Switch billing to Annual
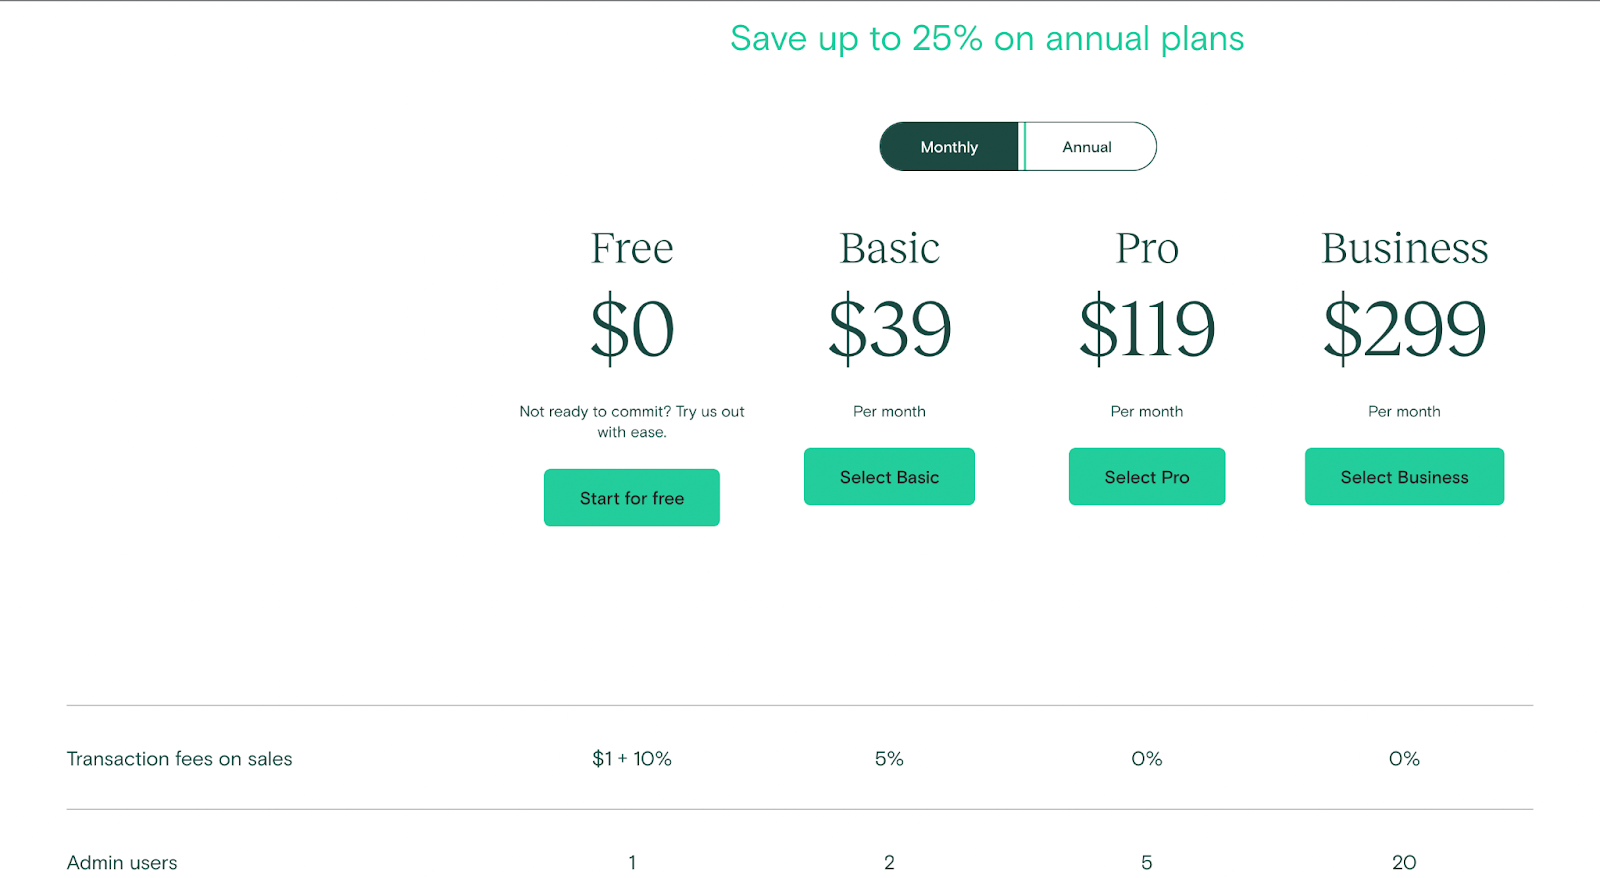1600x878 pixels. 1087,147
